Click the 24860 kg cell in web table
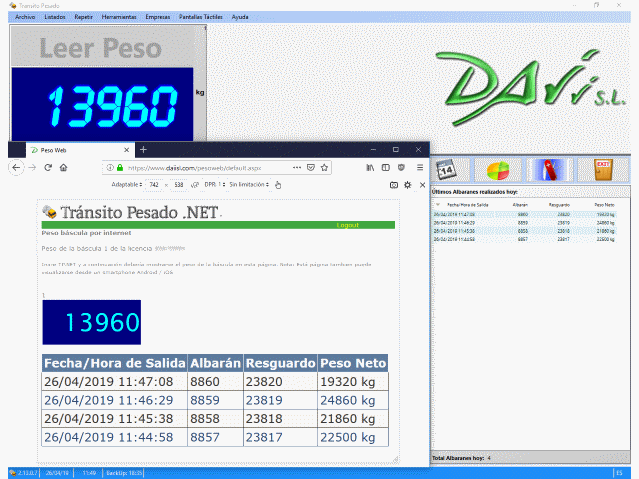Image resolution: width=639 pixels, height=479 pixels. point(353,400)
